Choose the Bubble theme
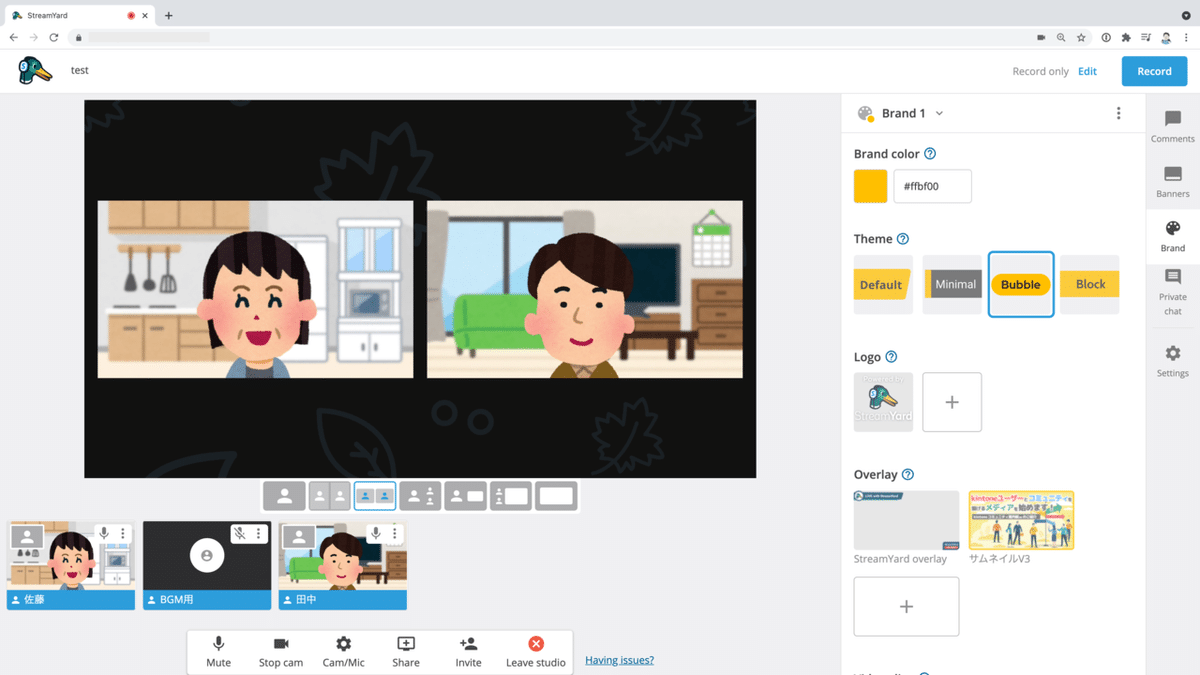Viewport: 1200px width, 675px height. pyautogui.click(x=1021, y=285)
